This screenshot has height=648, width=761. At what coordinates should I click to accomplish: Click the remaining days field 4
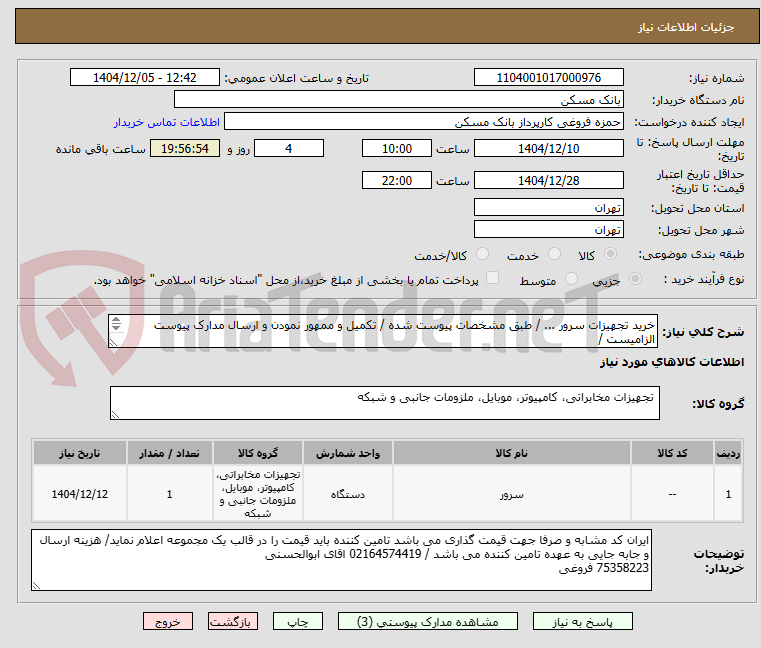[289, 149]
